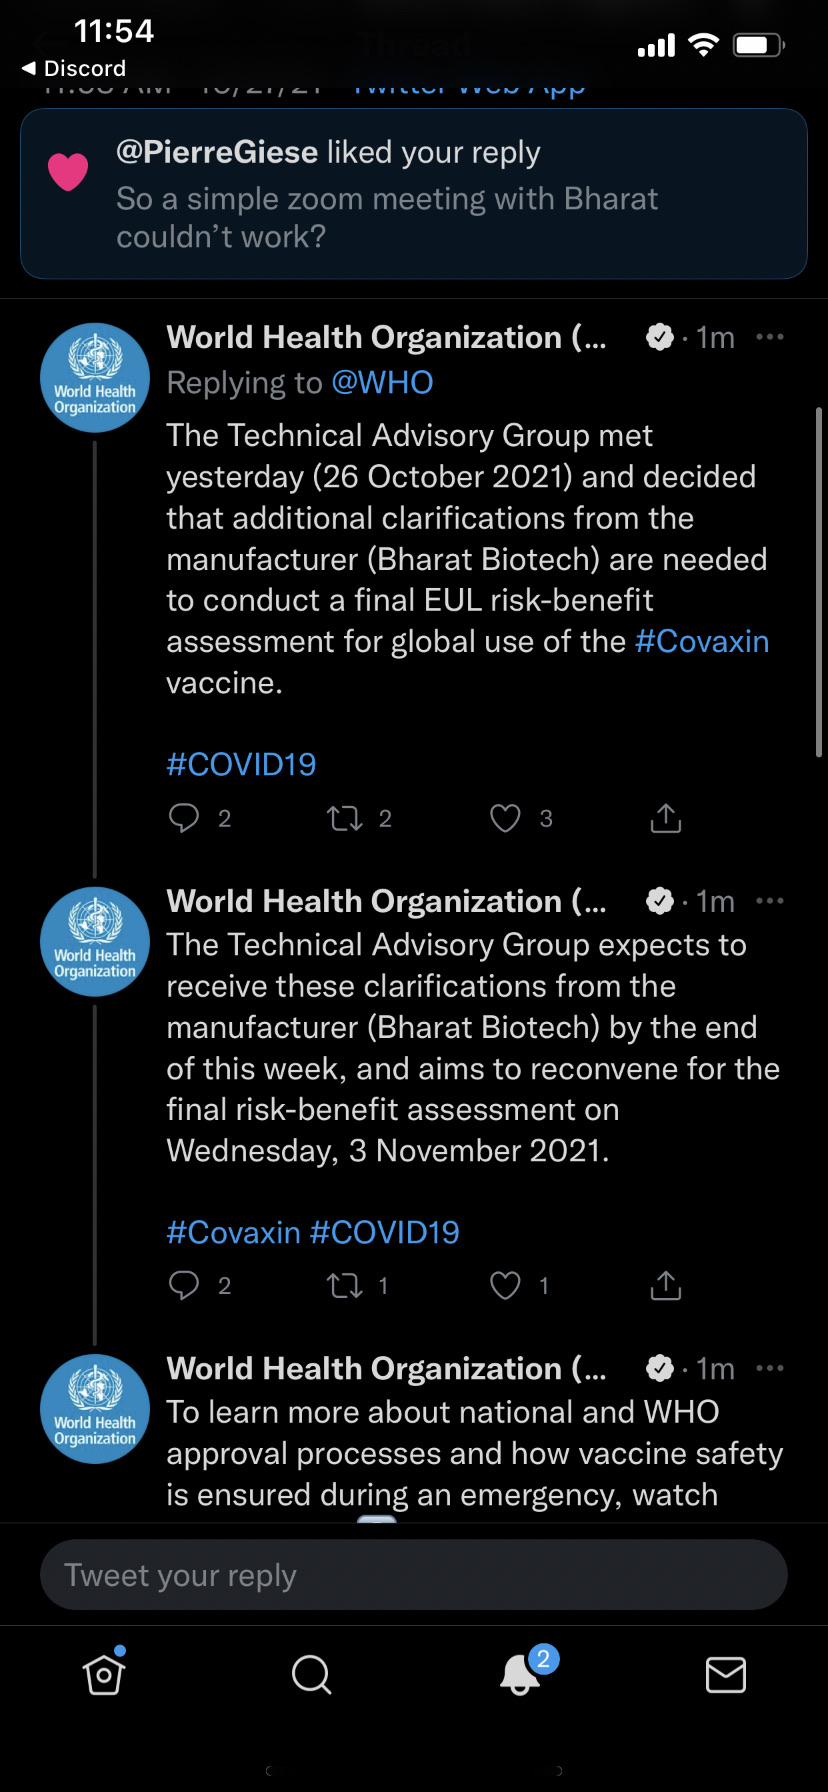Open the Messages envelope tab
The image size is (828, 1792).
coord(725,1674)
